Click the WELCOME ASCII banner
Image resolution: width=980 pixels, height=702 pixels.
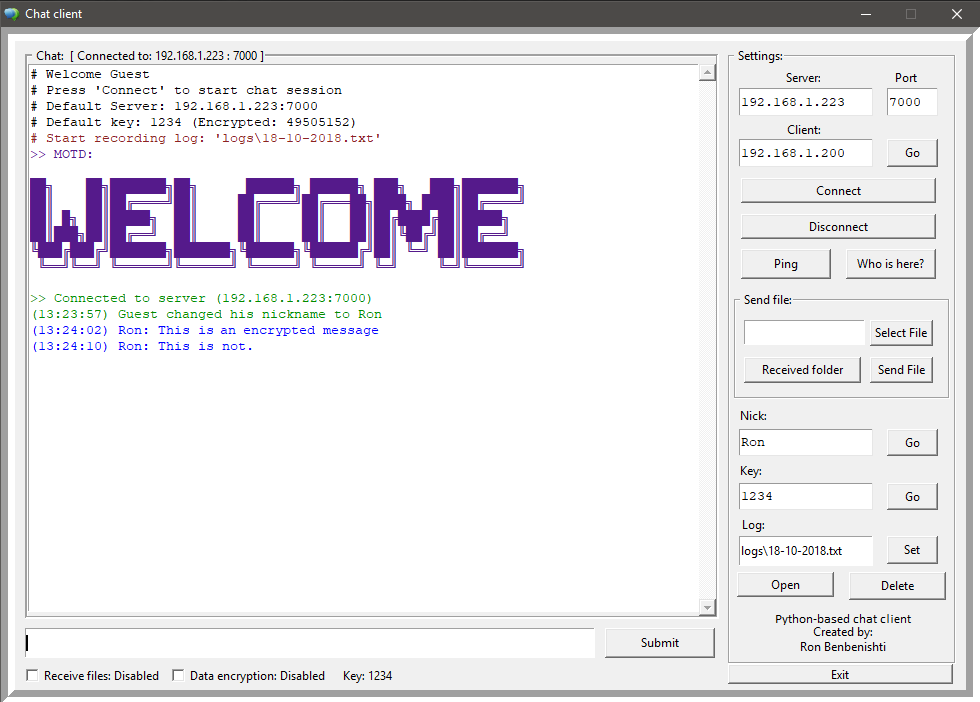(277, 223)
